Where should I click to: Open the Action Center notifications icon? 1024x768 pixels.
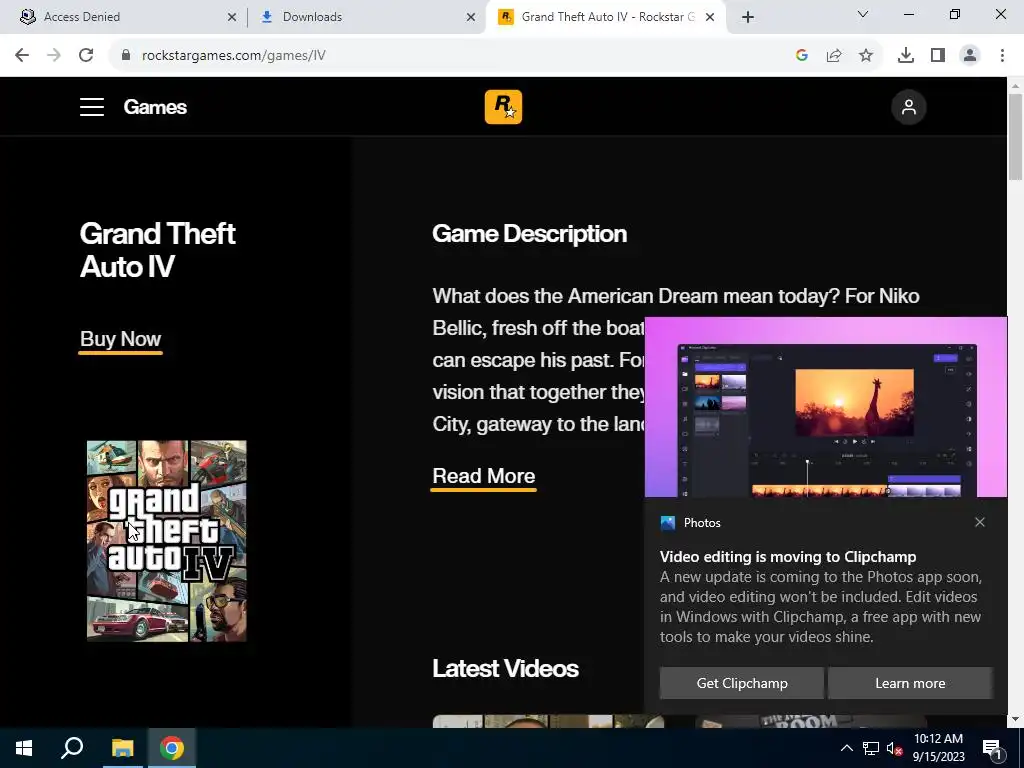992,748
